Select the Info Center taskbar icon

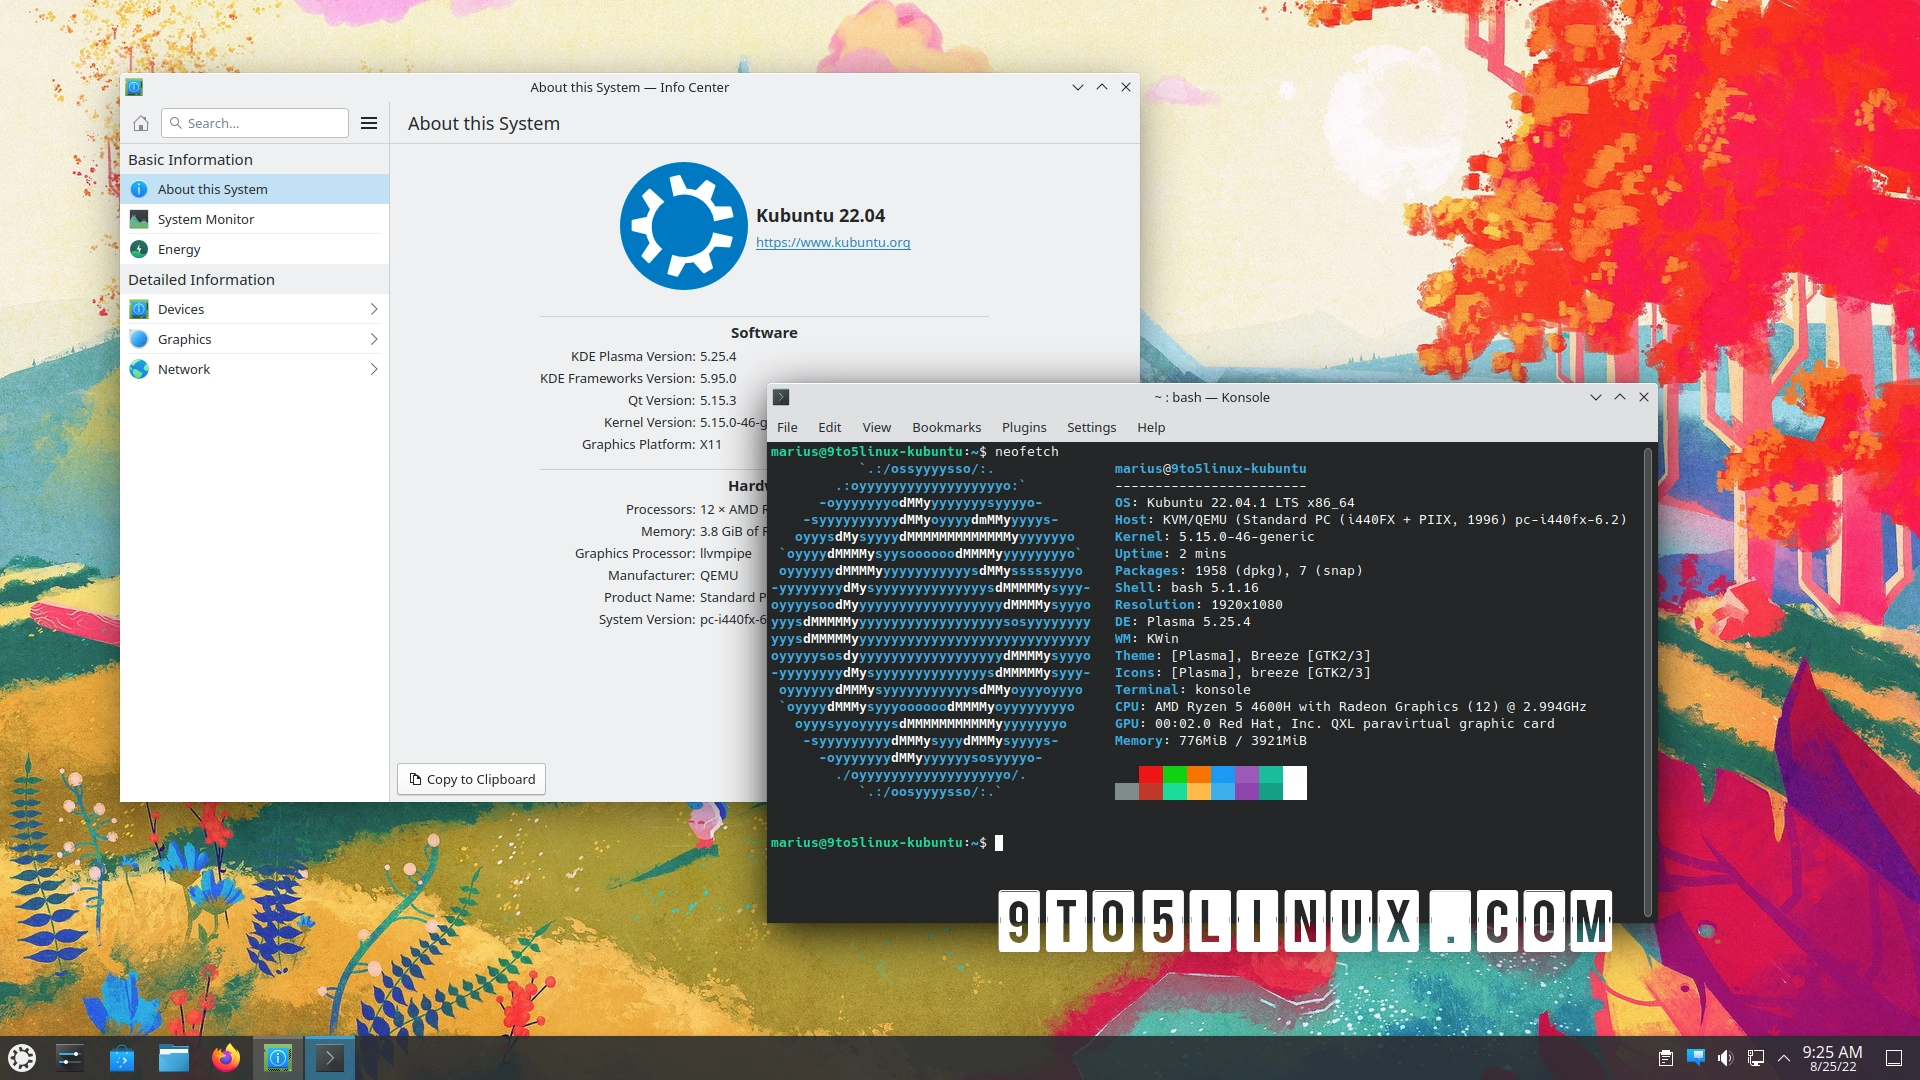coord(278,1057)
